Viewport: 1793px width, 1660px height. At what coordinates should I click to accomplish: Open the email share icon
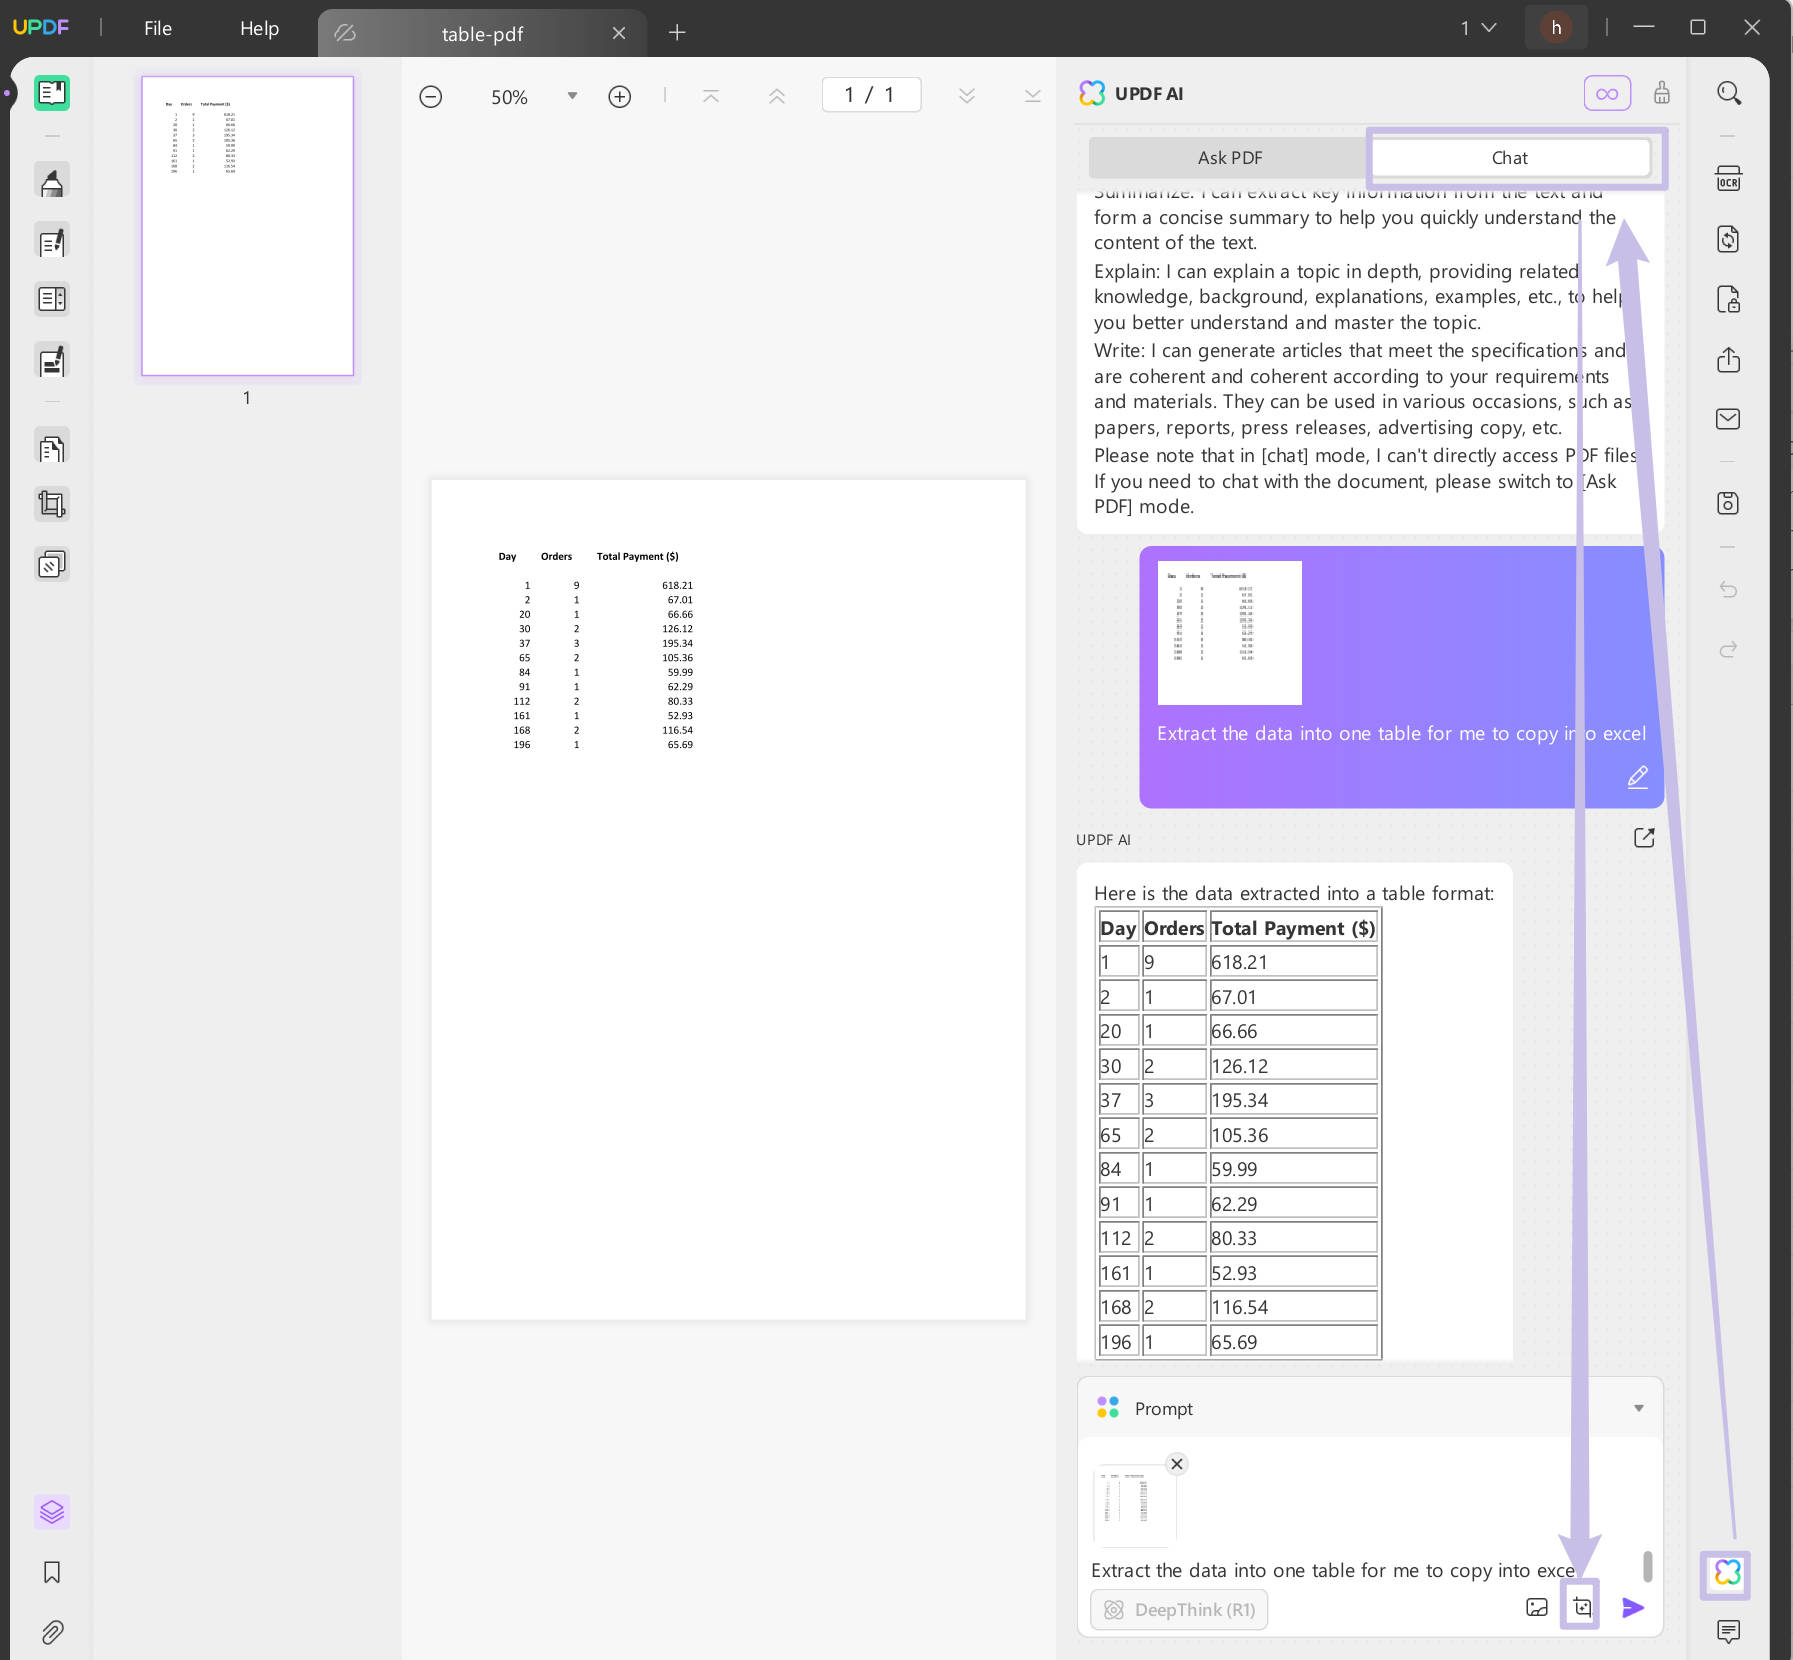click(x=1729, y=419)
